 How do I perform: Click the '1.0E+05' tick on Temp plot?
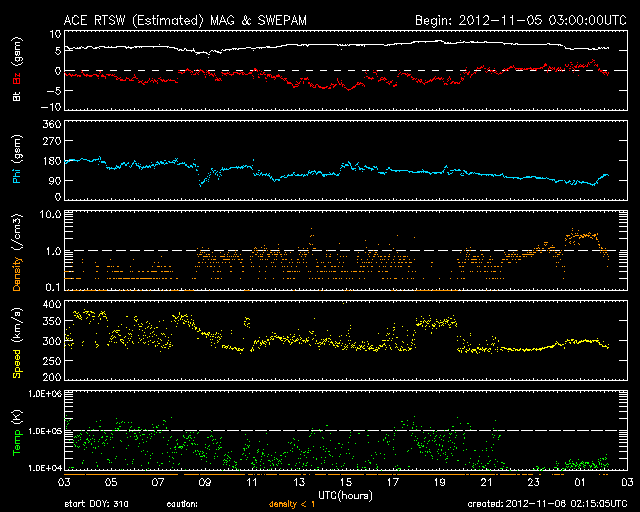(45, 431)
